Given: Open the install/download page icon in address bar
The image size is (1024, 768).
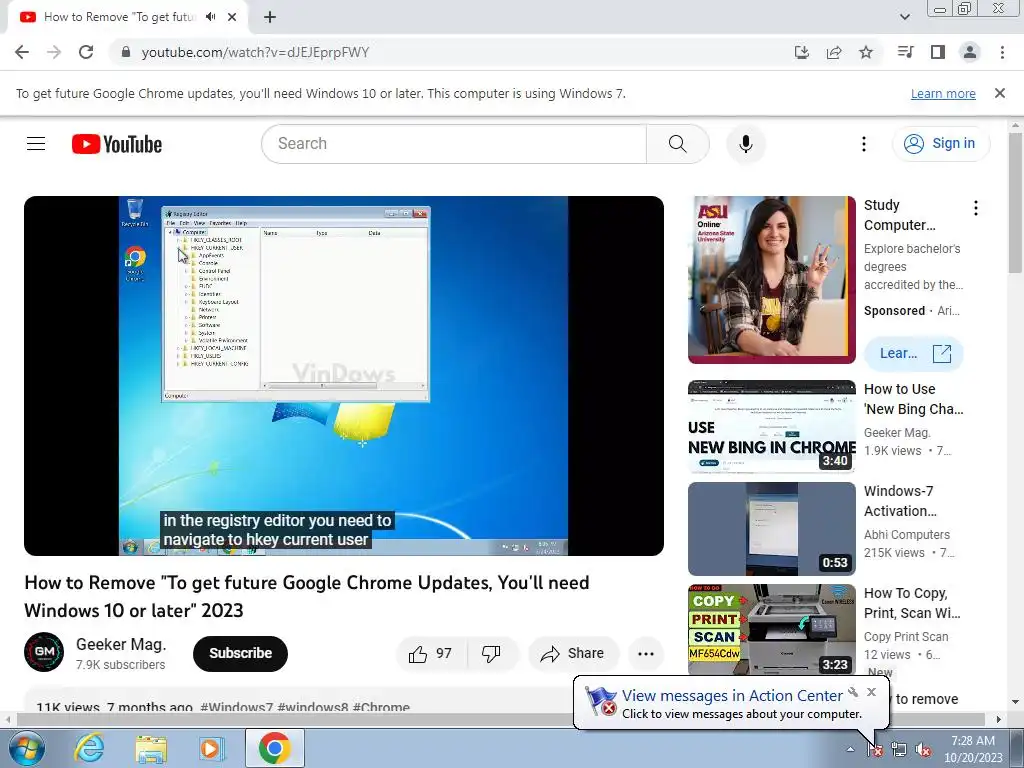Looking at the screenshot, I should click(x=801, y=52).
